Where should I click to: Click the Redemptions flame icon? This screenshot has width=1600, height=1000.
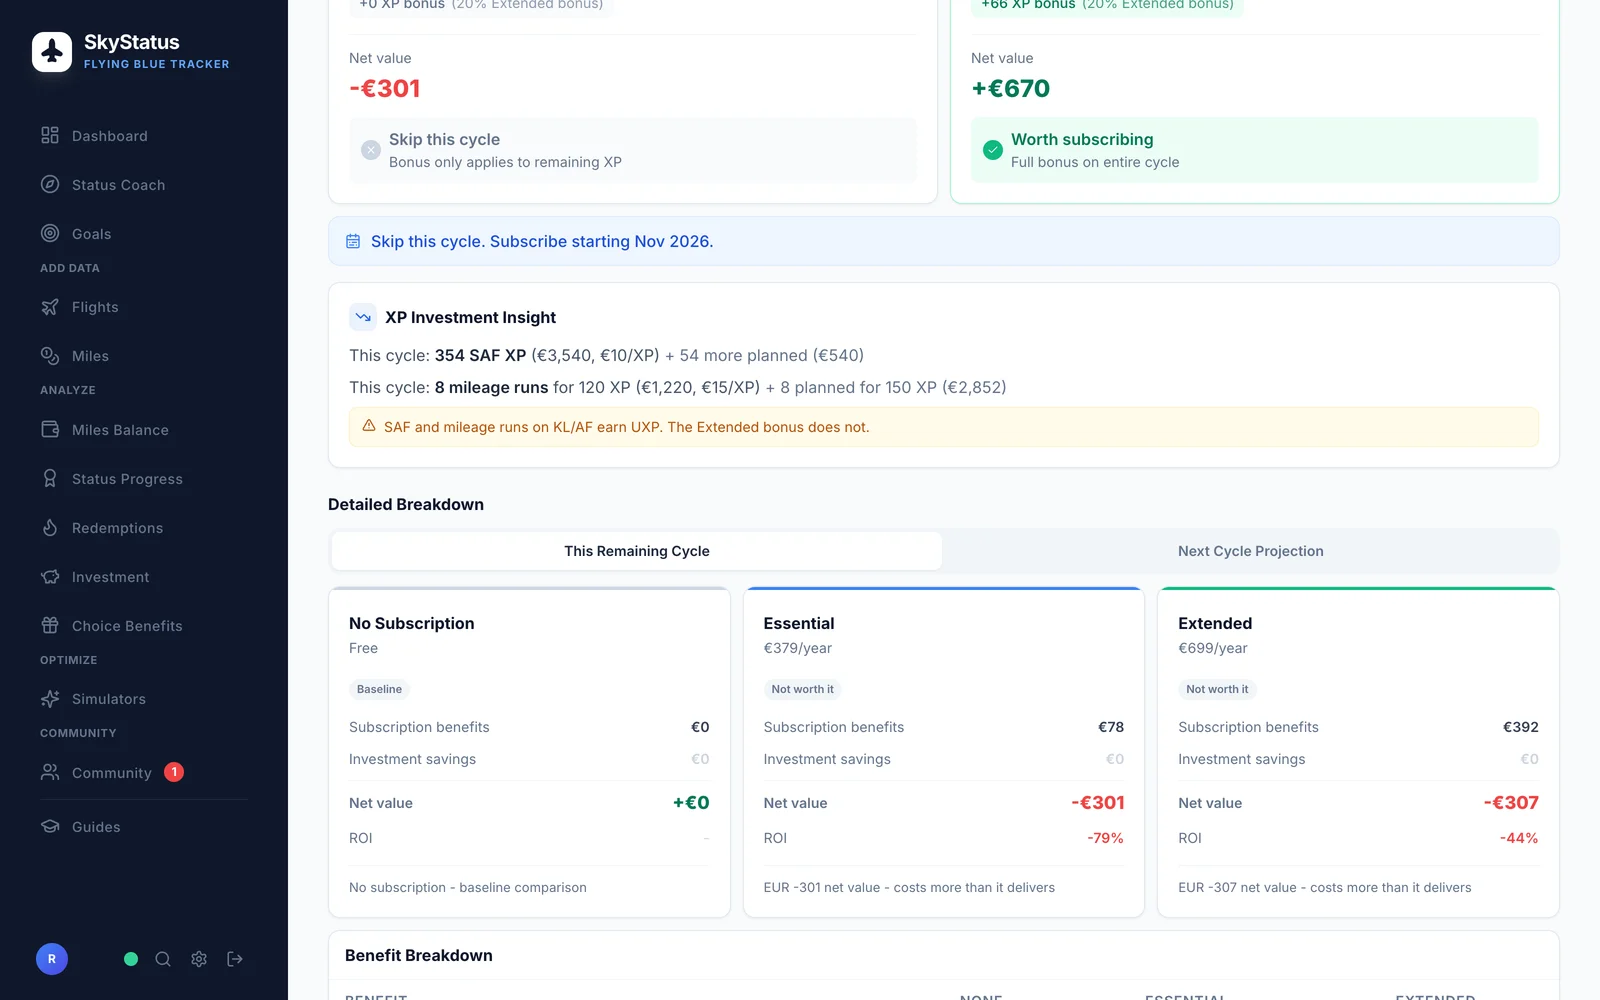(x=50, y=527)
